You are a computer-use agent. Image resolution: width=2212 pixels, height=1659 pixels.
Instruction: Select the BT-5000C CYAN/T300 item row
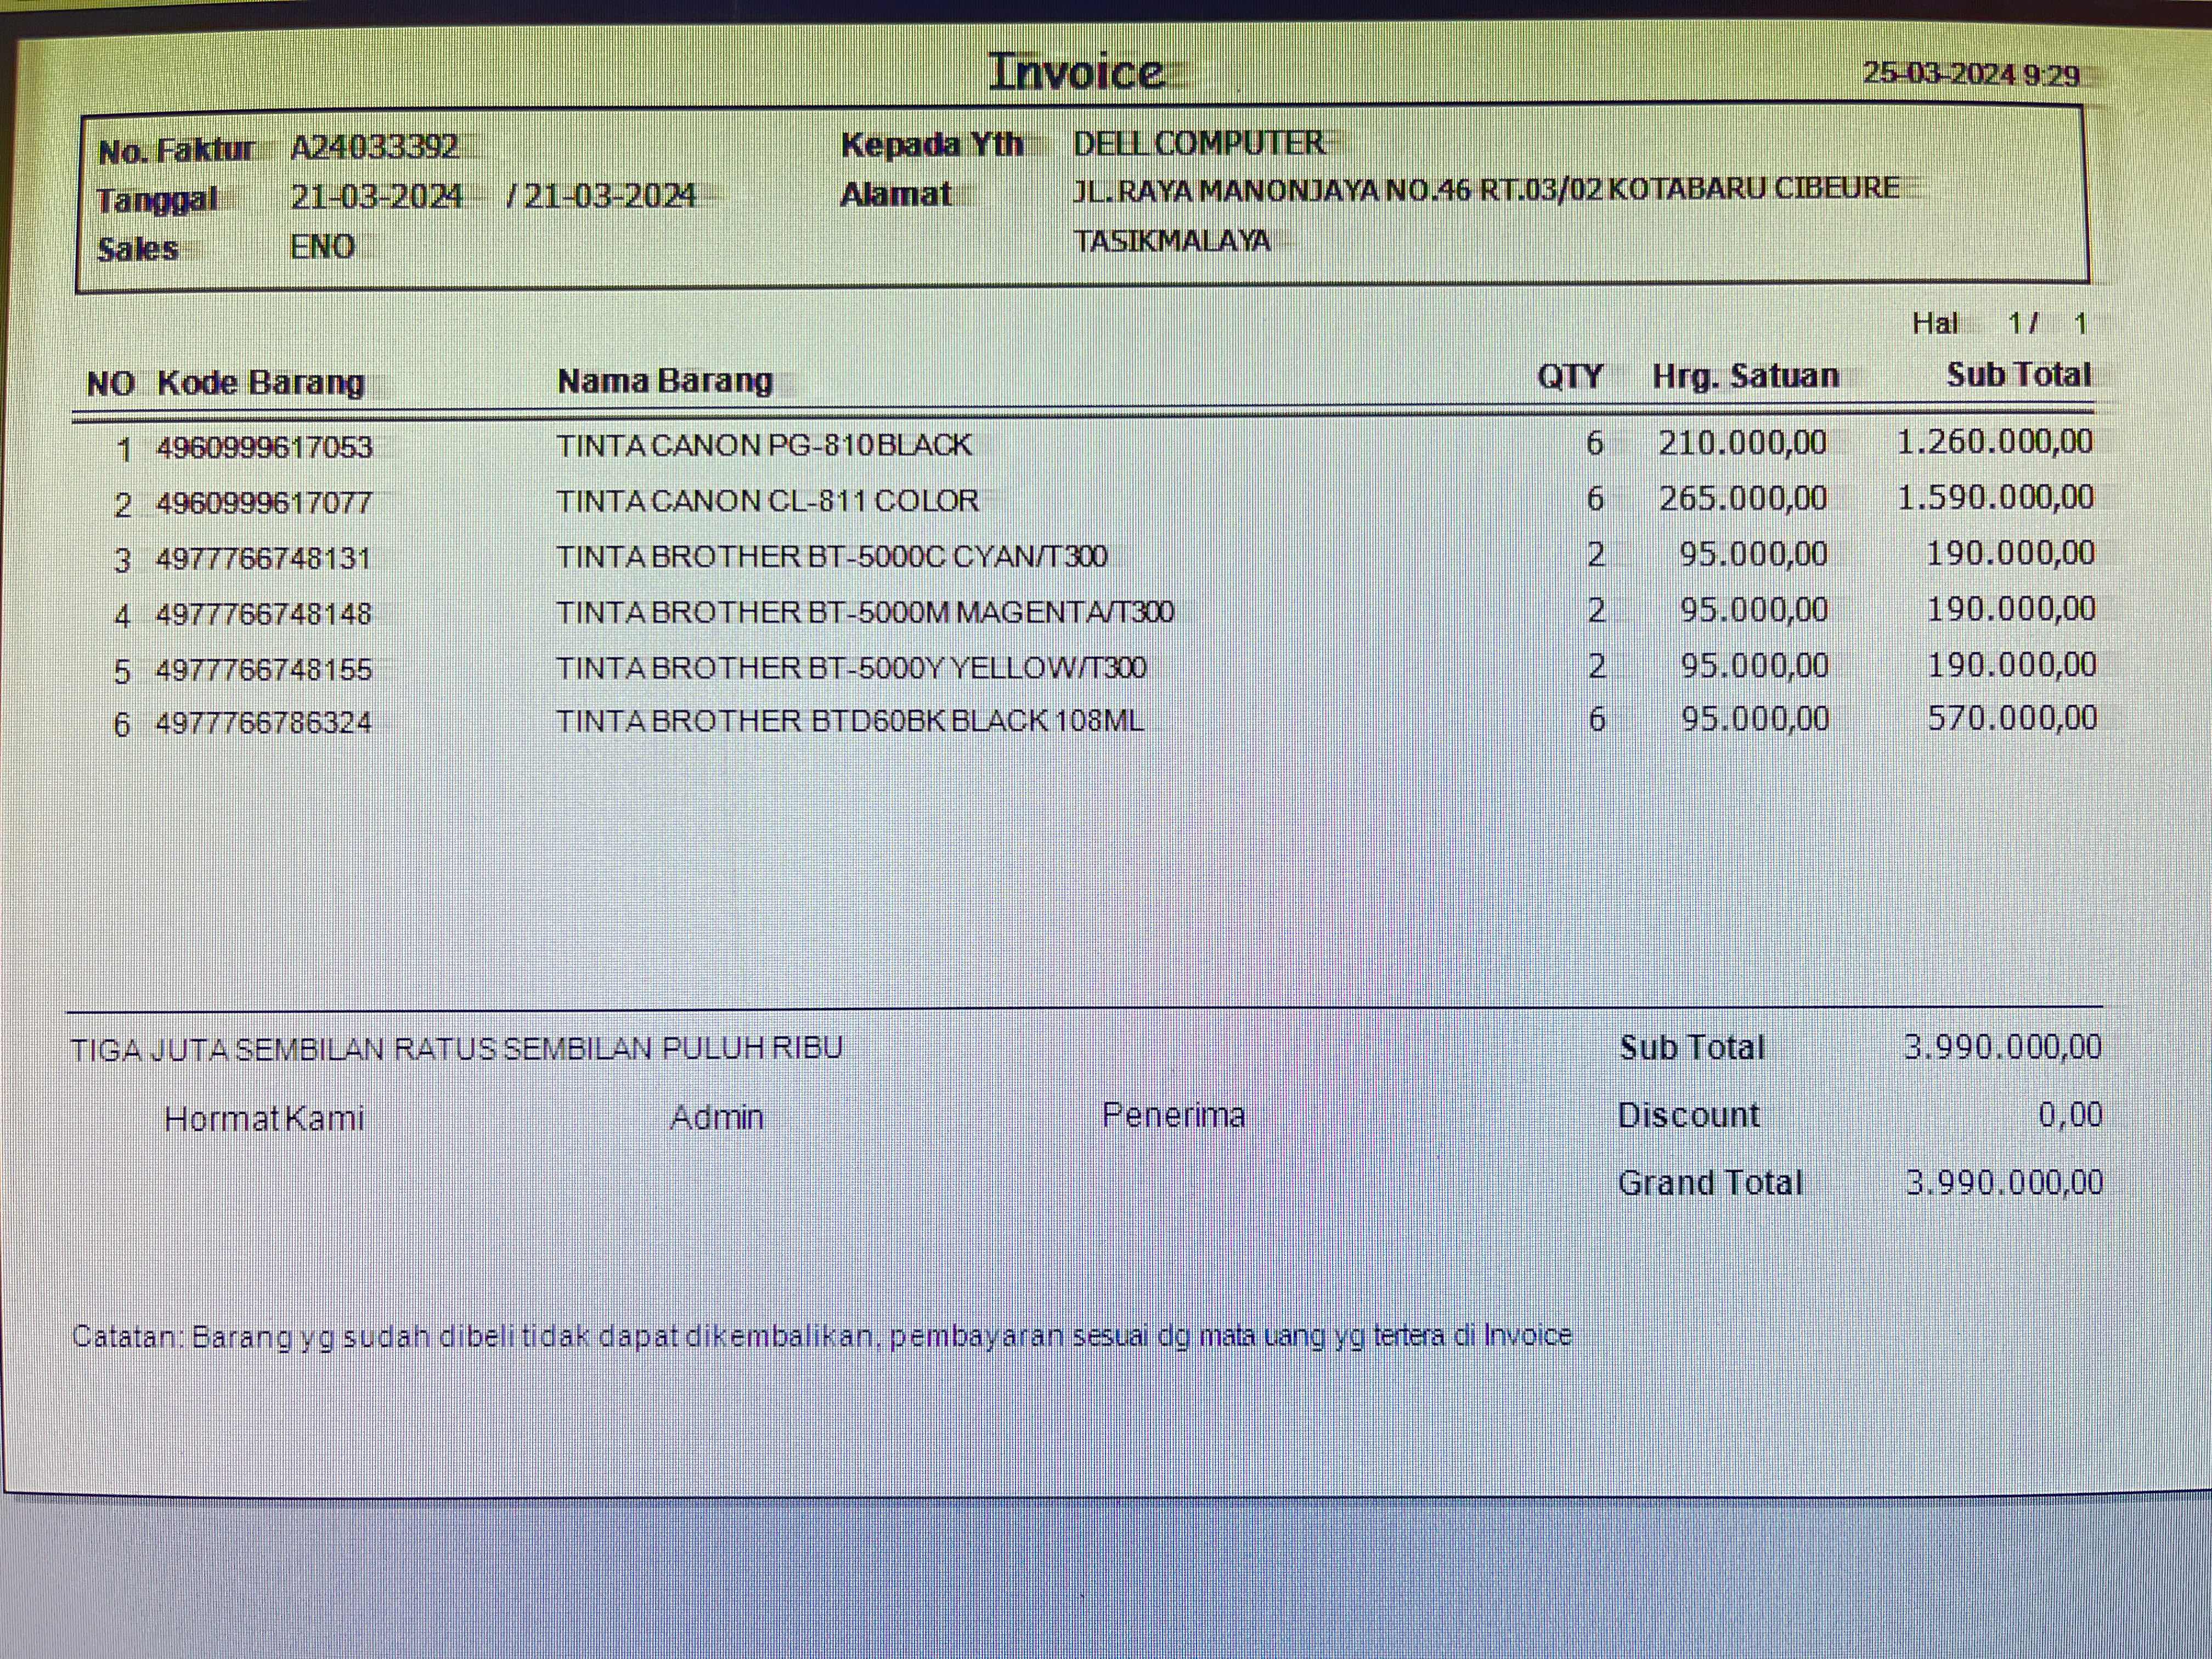(831, 556)
